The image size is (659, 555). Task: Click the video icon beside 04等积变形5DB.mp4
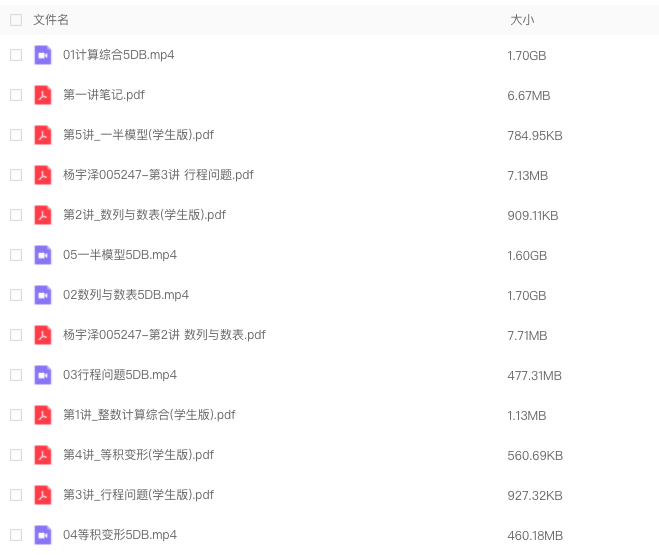42,535
